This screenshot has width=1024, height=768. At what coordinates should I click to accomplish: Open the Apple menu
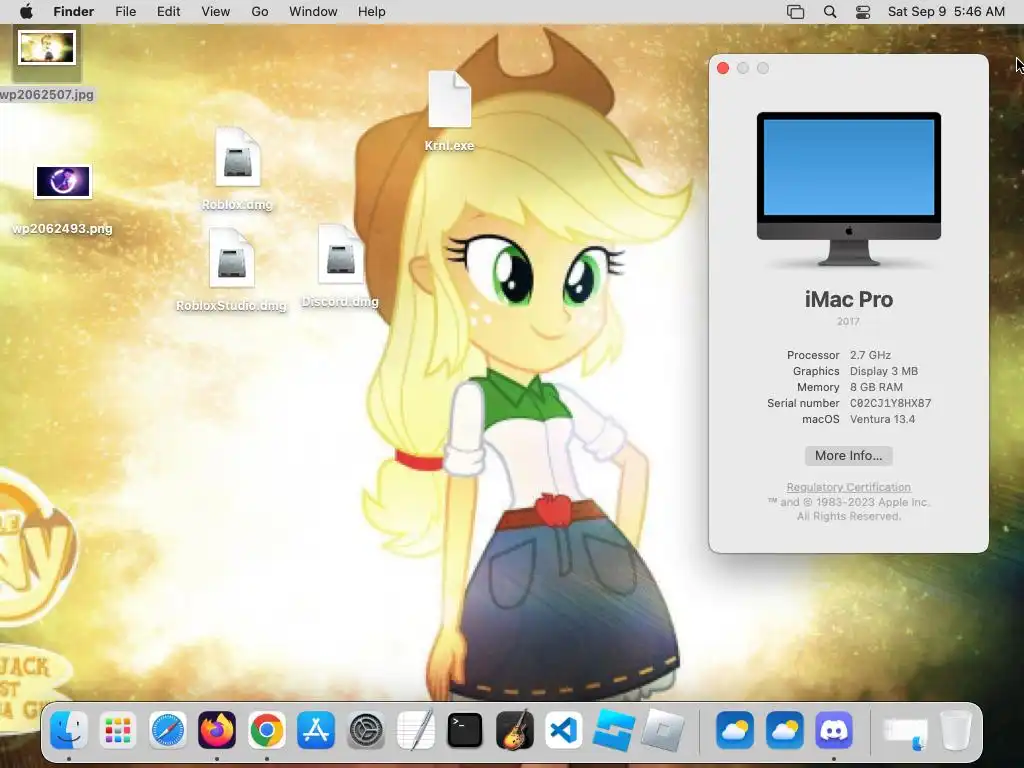[x=26, y=12]
